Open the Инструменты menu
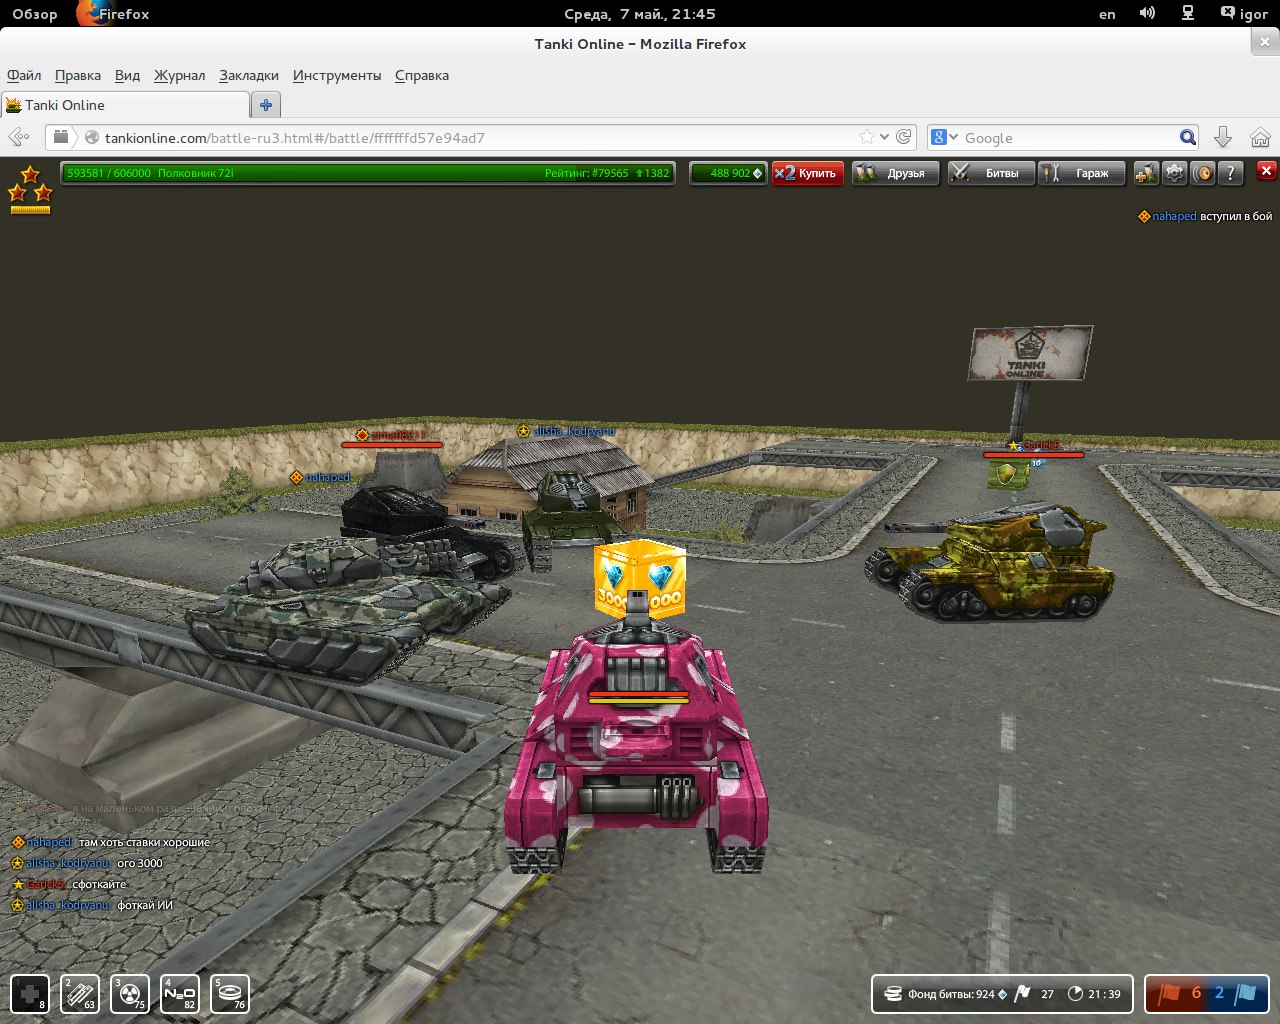The height and width of the screenshot is (1024, 1280). (x=336, y=75)
